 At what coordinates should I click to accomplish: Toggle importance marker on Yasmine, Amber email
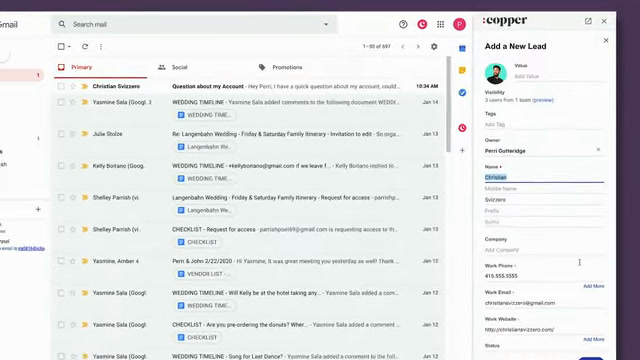(x=84, y=261)
